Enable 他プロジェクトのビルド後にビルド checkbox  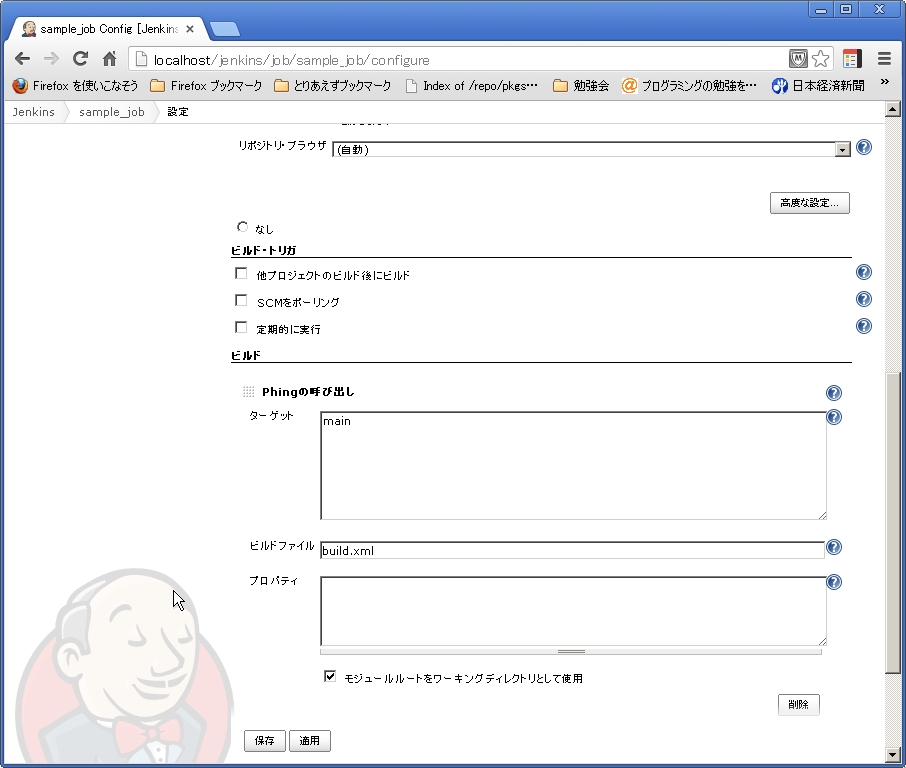[x=241, y=273]
